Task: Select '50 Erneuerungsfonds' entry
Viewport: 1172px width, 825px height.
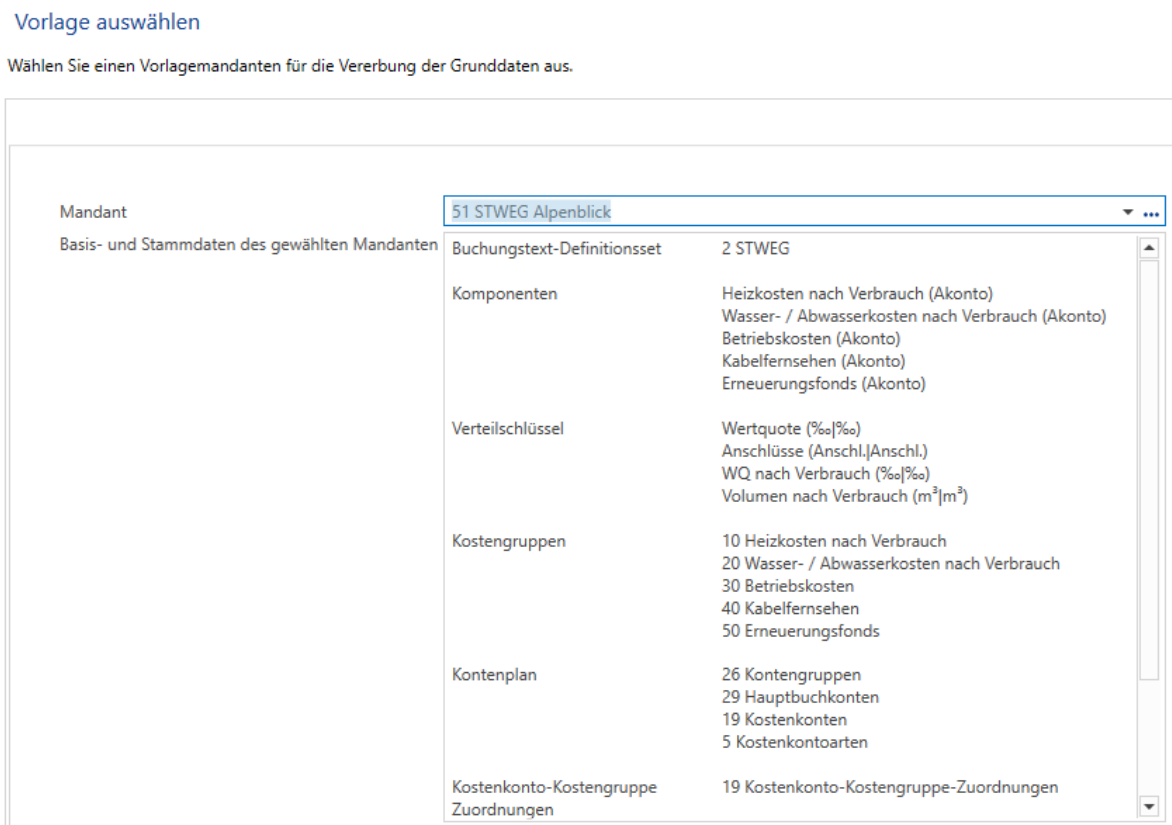Action: tap(801, 630)
